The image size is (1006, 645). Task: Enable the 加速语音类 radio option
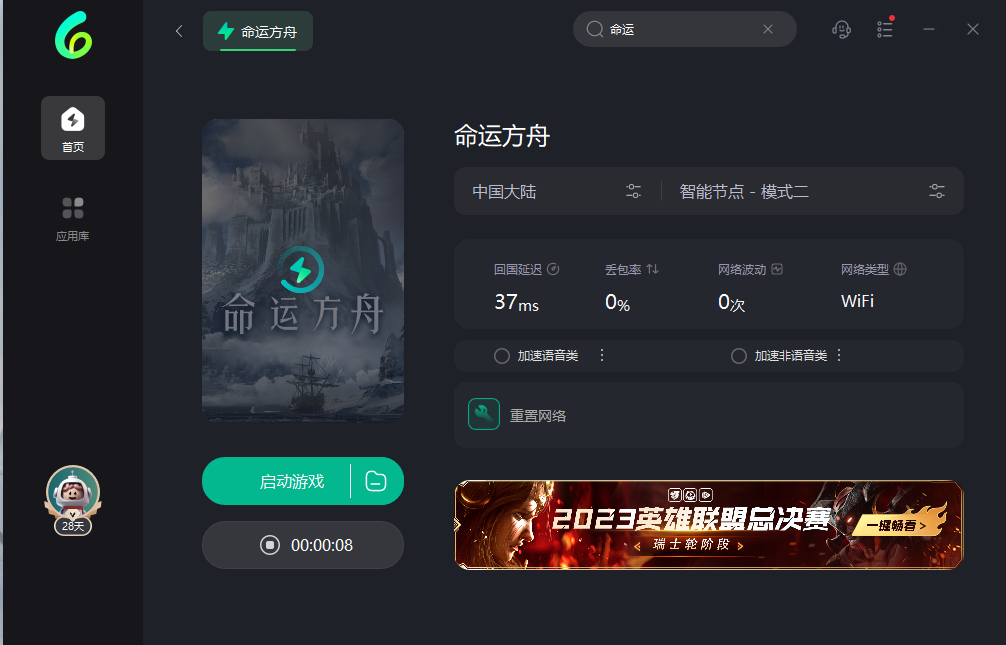point(502,356)
